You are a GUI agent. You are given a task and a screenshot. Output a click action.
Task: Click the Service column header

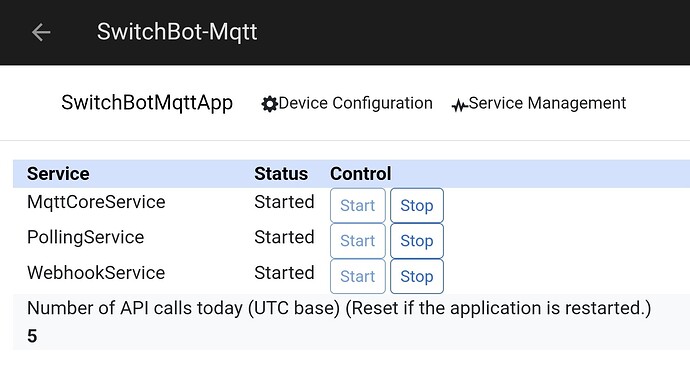pos(58,174)
